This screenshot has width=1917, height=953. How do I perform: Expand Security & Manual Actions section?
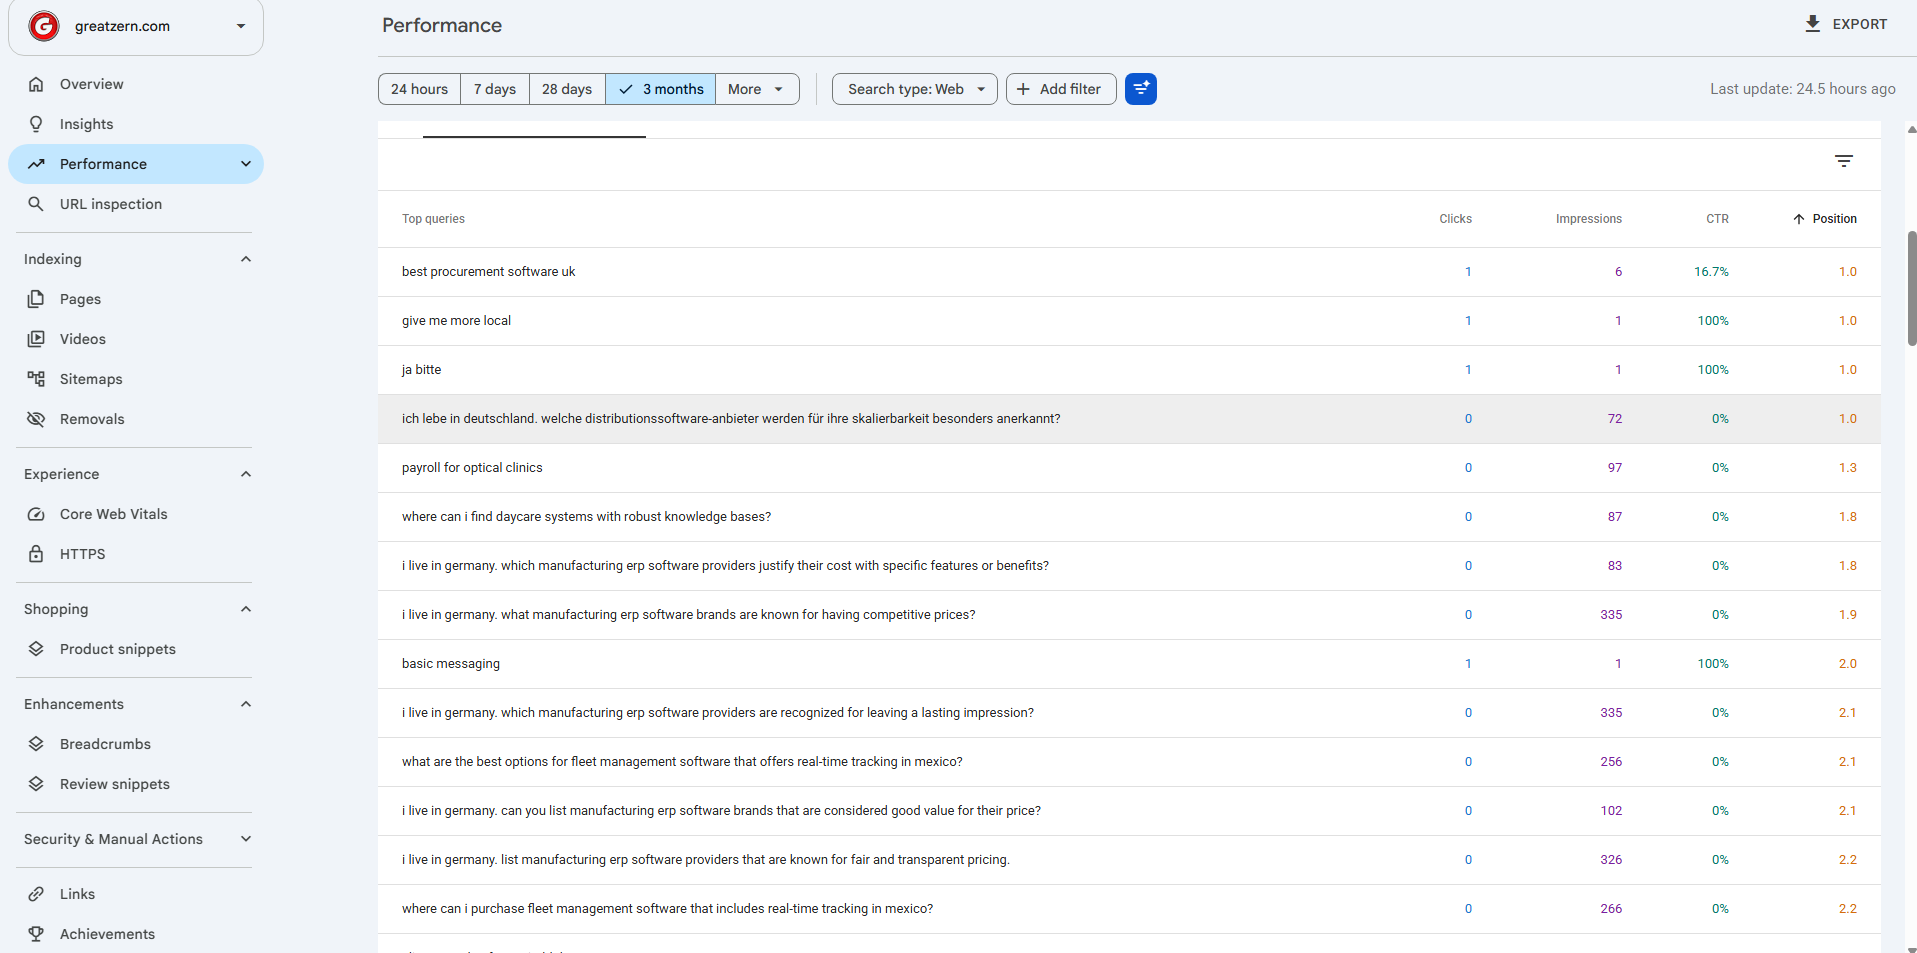click(246, 839)
